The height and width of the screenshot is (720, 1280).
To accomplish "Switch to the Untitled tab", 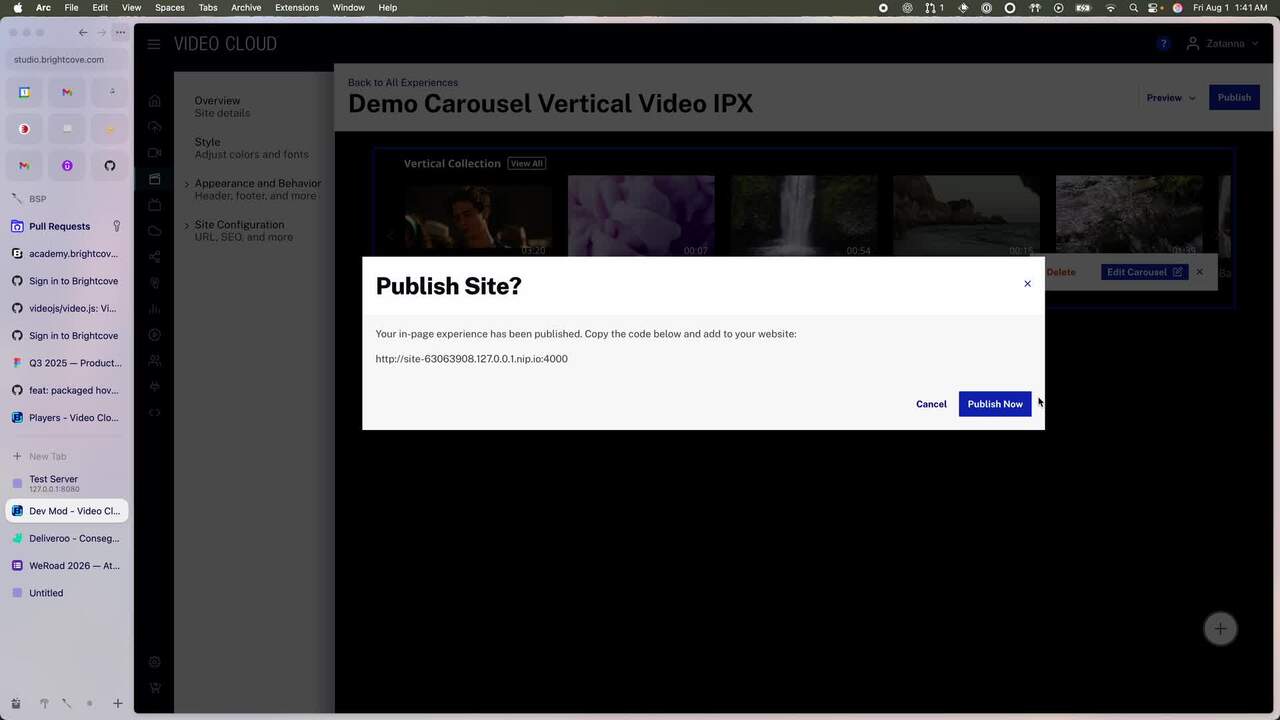I will point(68,593).
